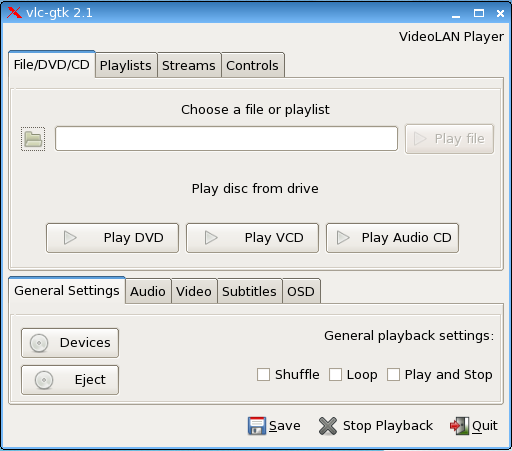The image size is (512, 451).
Task: Open the Streams tab
Action: coord(189,65)
